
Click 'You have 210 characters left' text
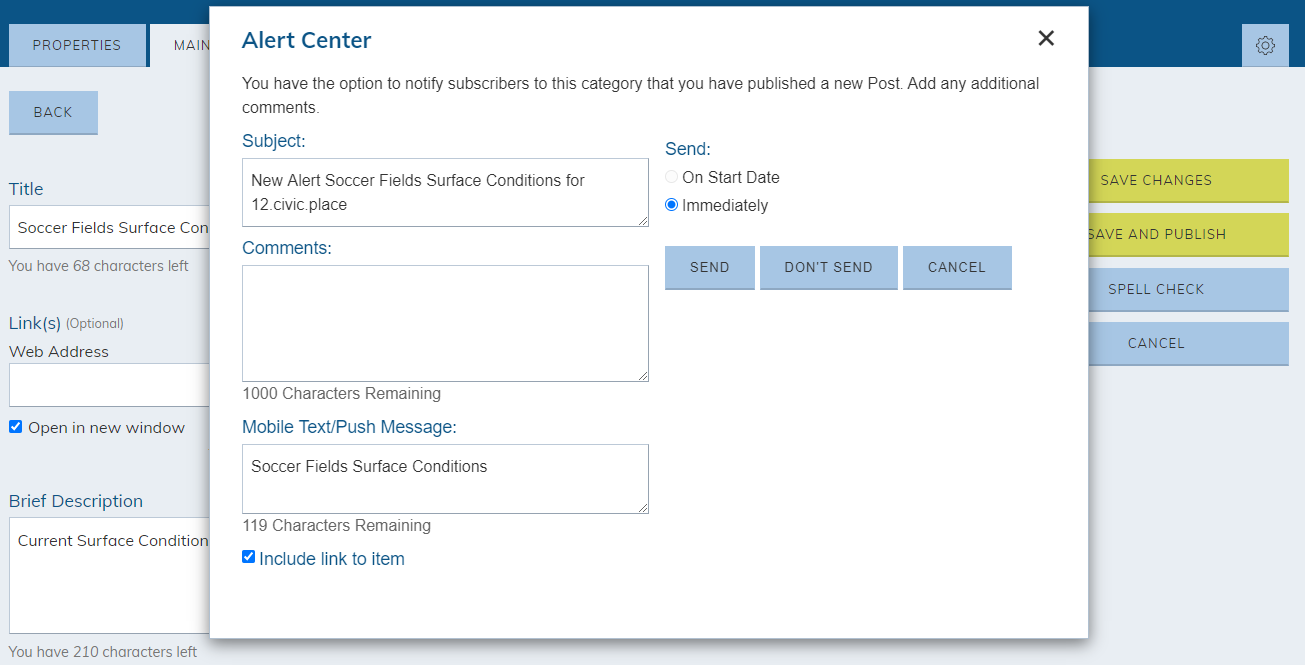tap(103, 652)
